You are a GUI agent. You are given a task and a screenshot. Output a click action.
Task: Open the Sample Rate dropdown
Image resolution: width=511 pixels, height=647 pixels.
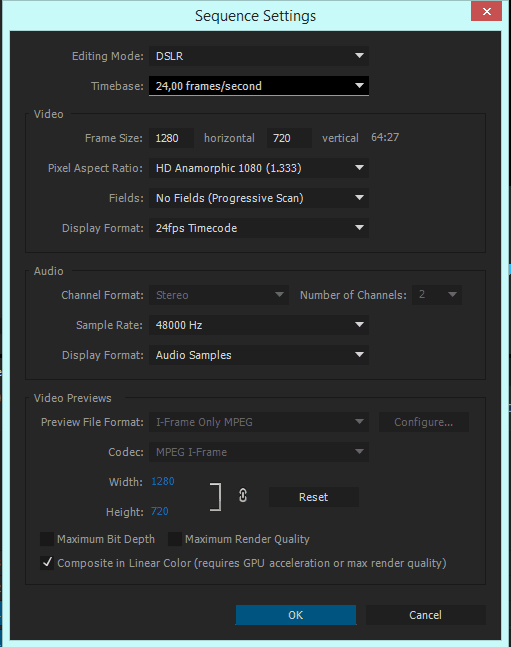point(259,325)
